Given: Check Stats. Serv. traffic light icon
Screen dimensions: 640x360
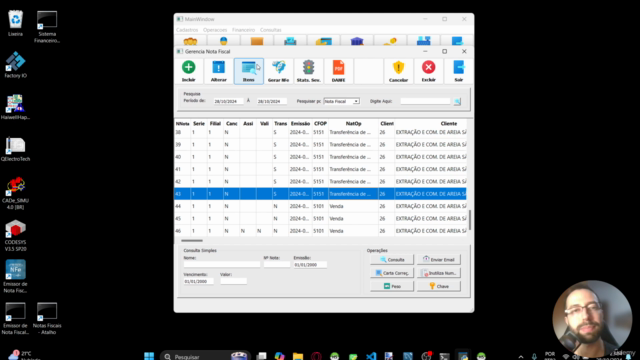Looking at the screenshot, I should click(309, 67).
